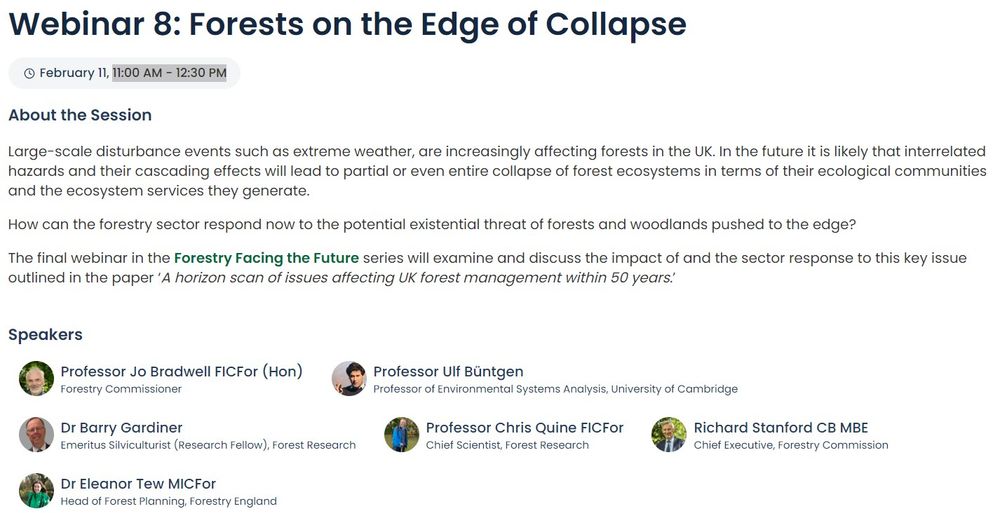This screenshot has height=513, width=1000.
Task: Click Professor Jo Bradwell's avatar photo
Action: tap(36, 378)
